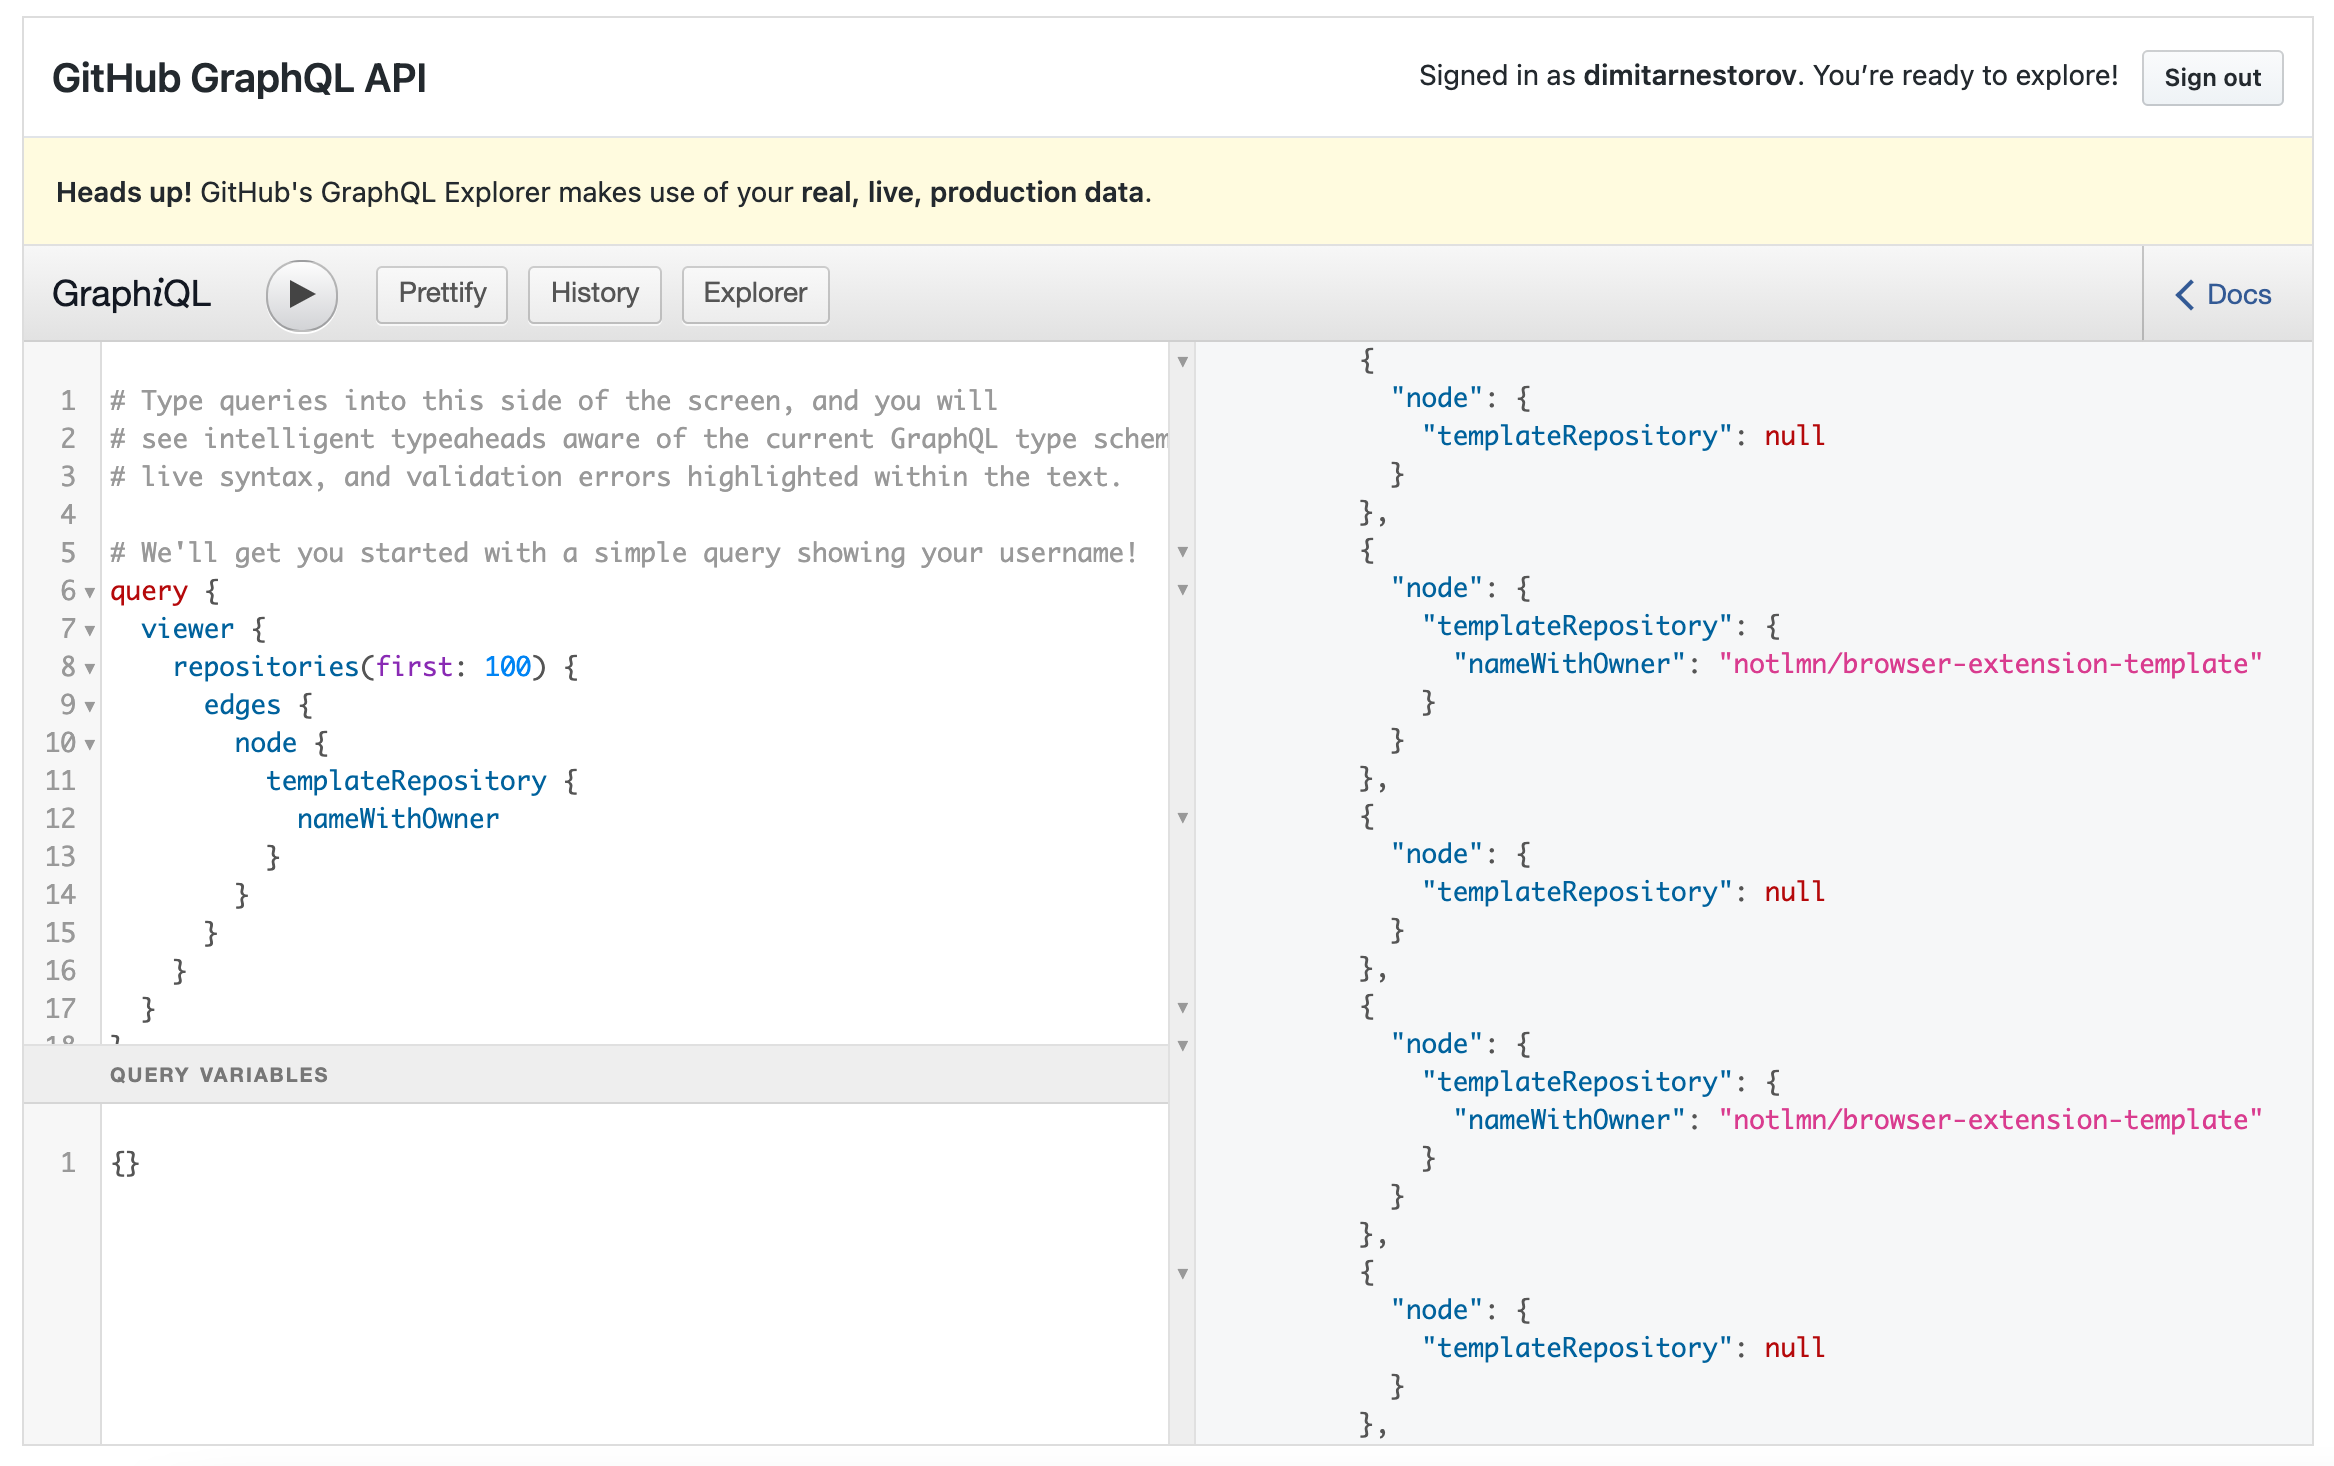Screen dimensions: 2334x1466
Task: Fold first result node via gutter arrow
Action: [x=1182, y=361]
